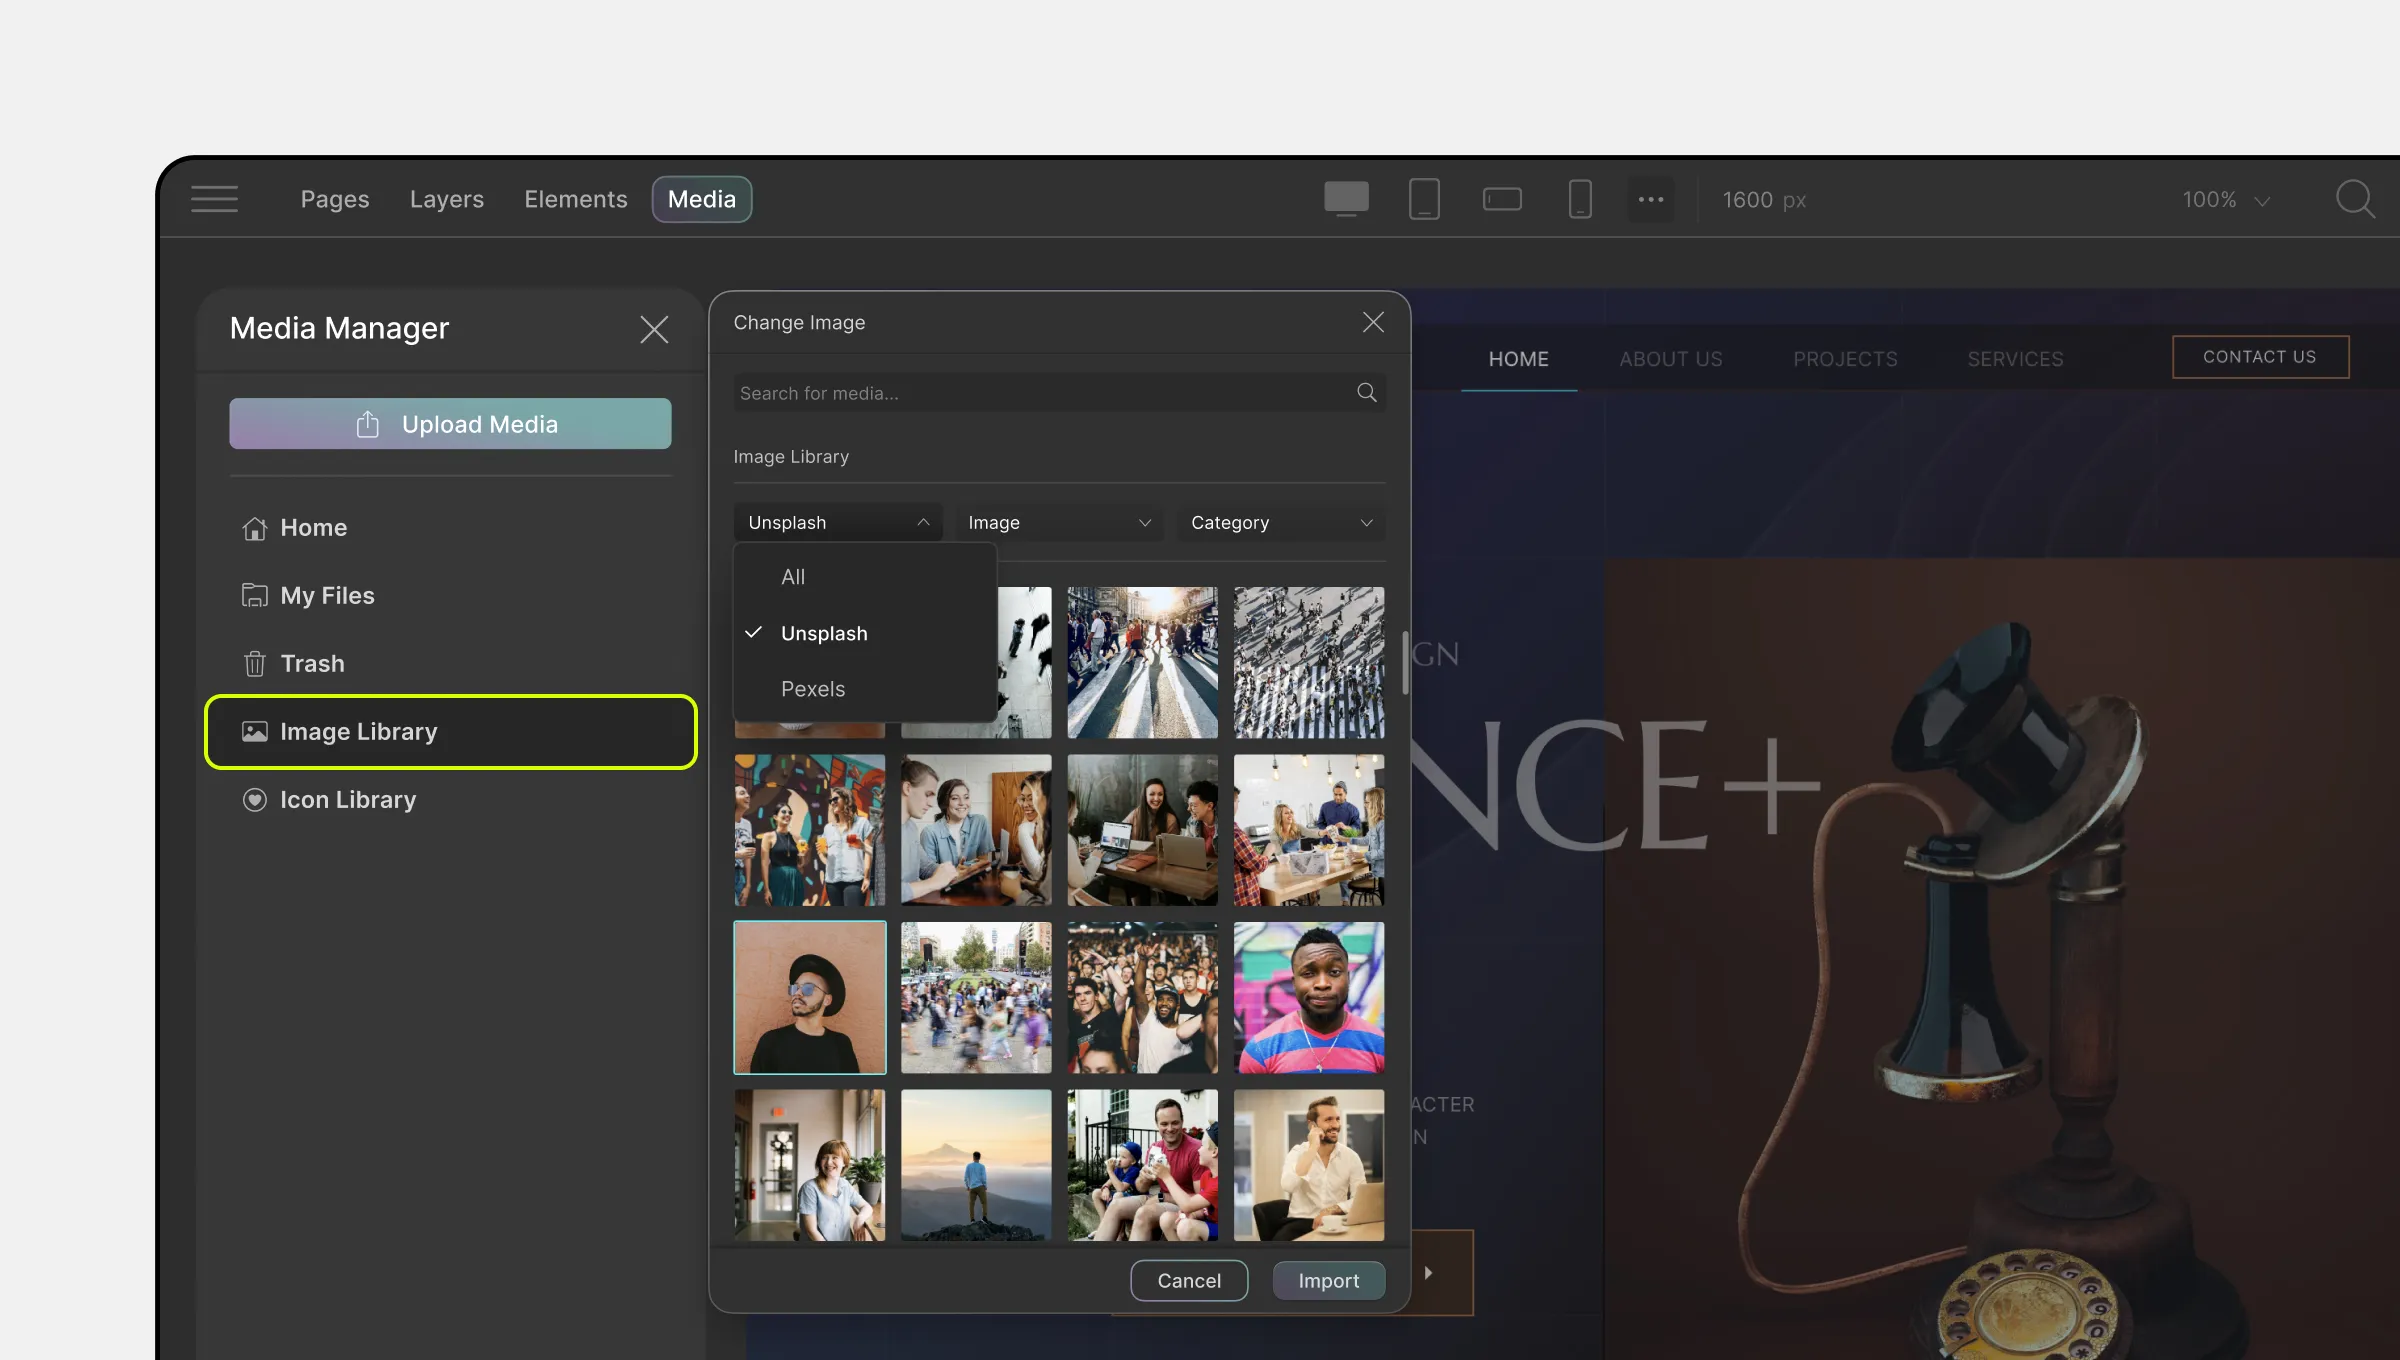Switch to the Layers tab
The image size is (2400, 1360).
point(447,199)
